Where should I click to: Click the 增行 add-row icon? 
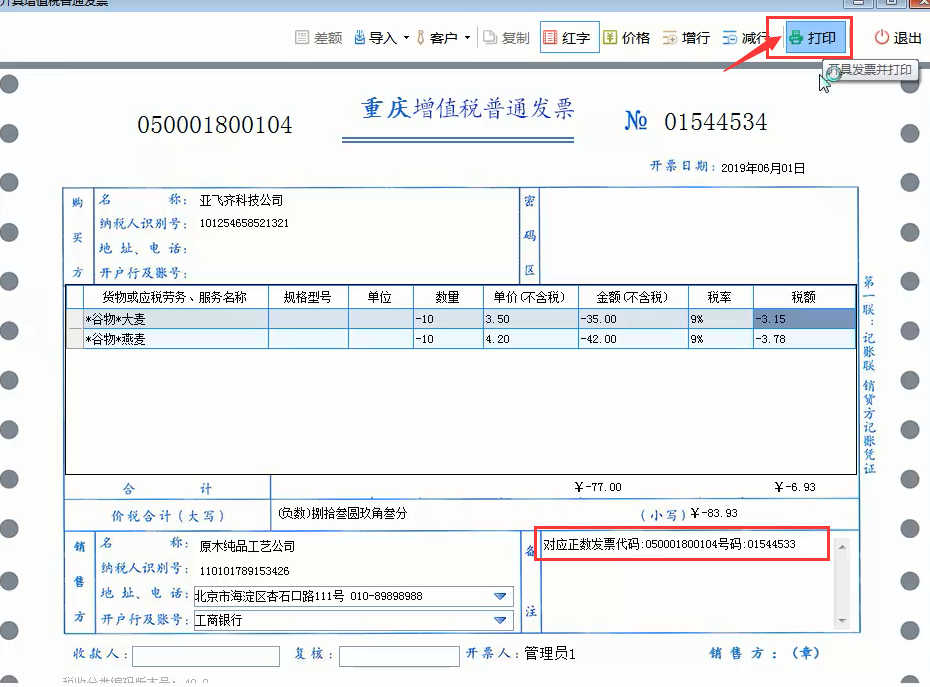670,38
